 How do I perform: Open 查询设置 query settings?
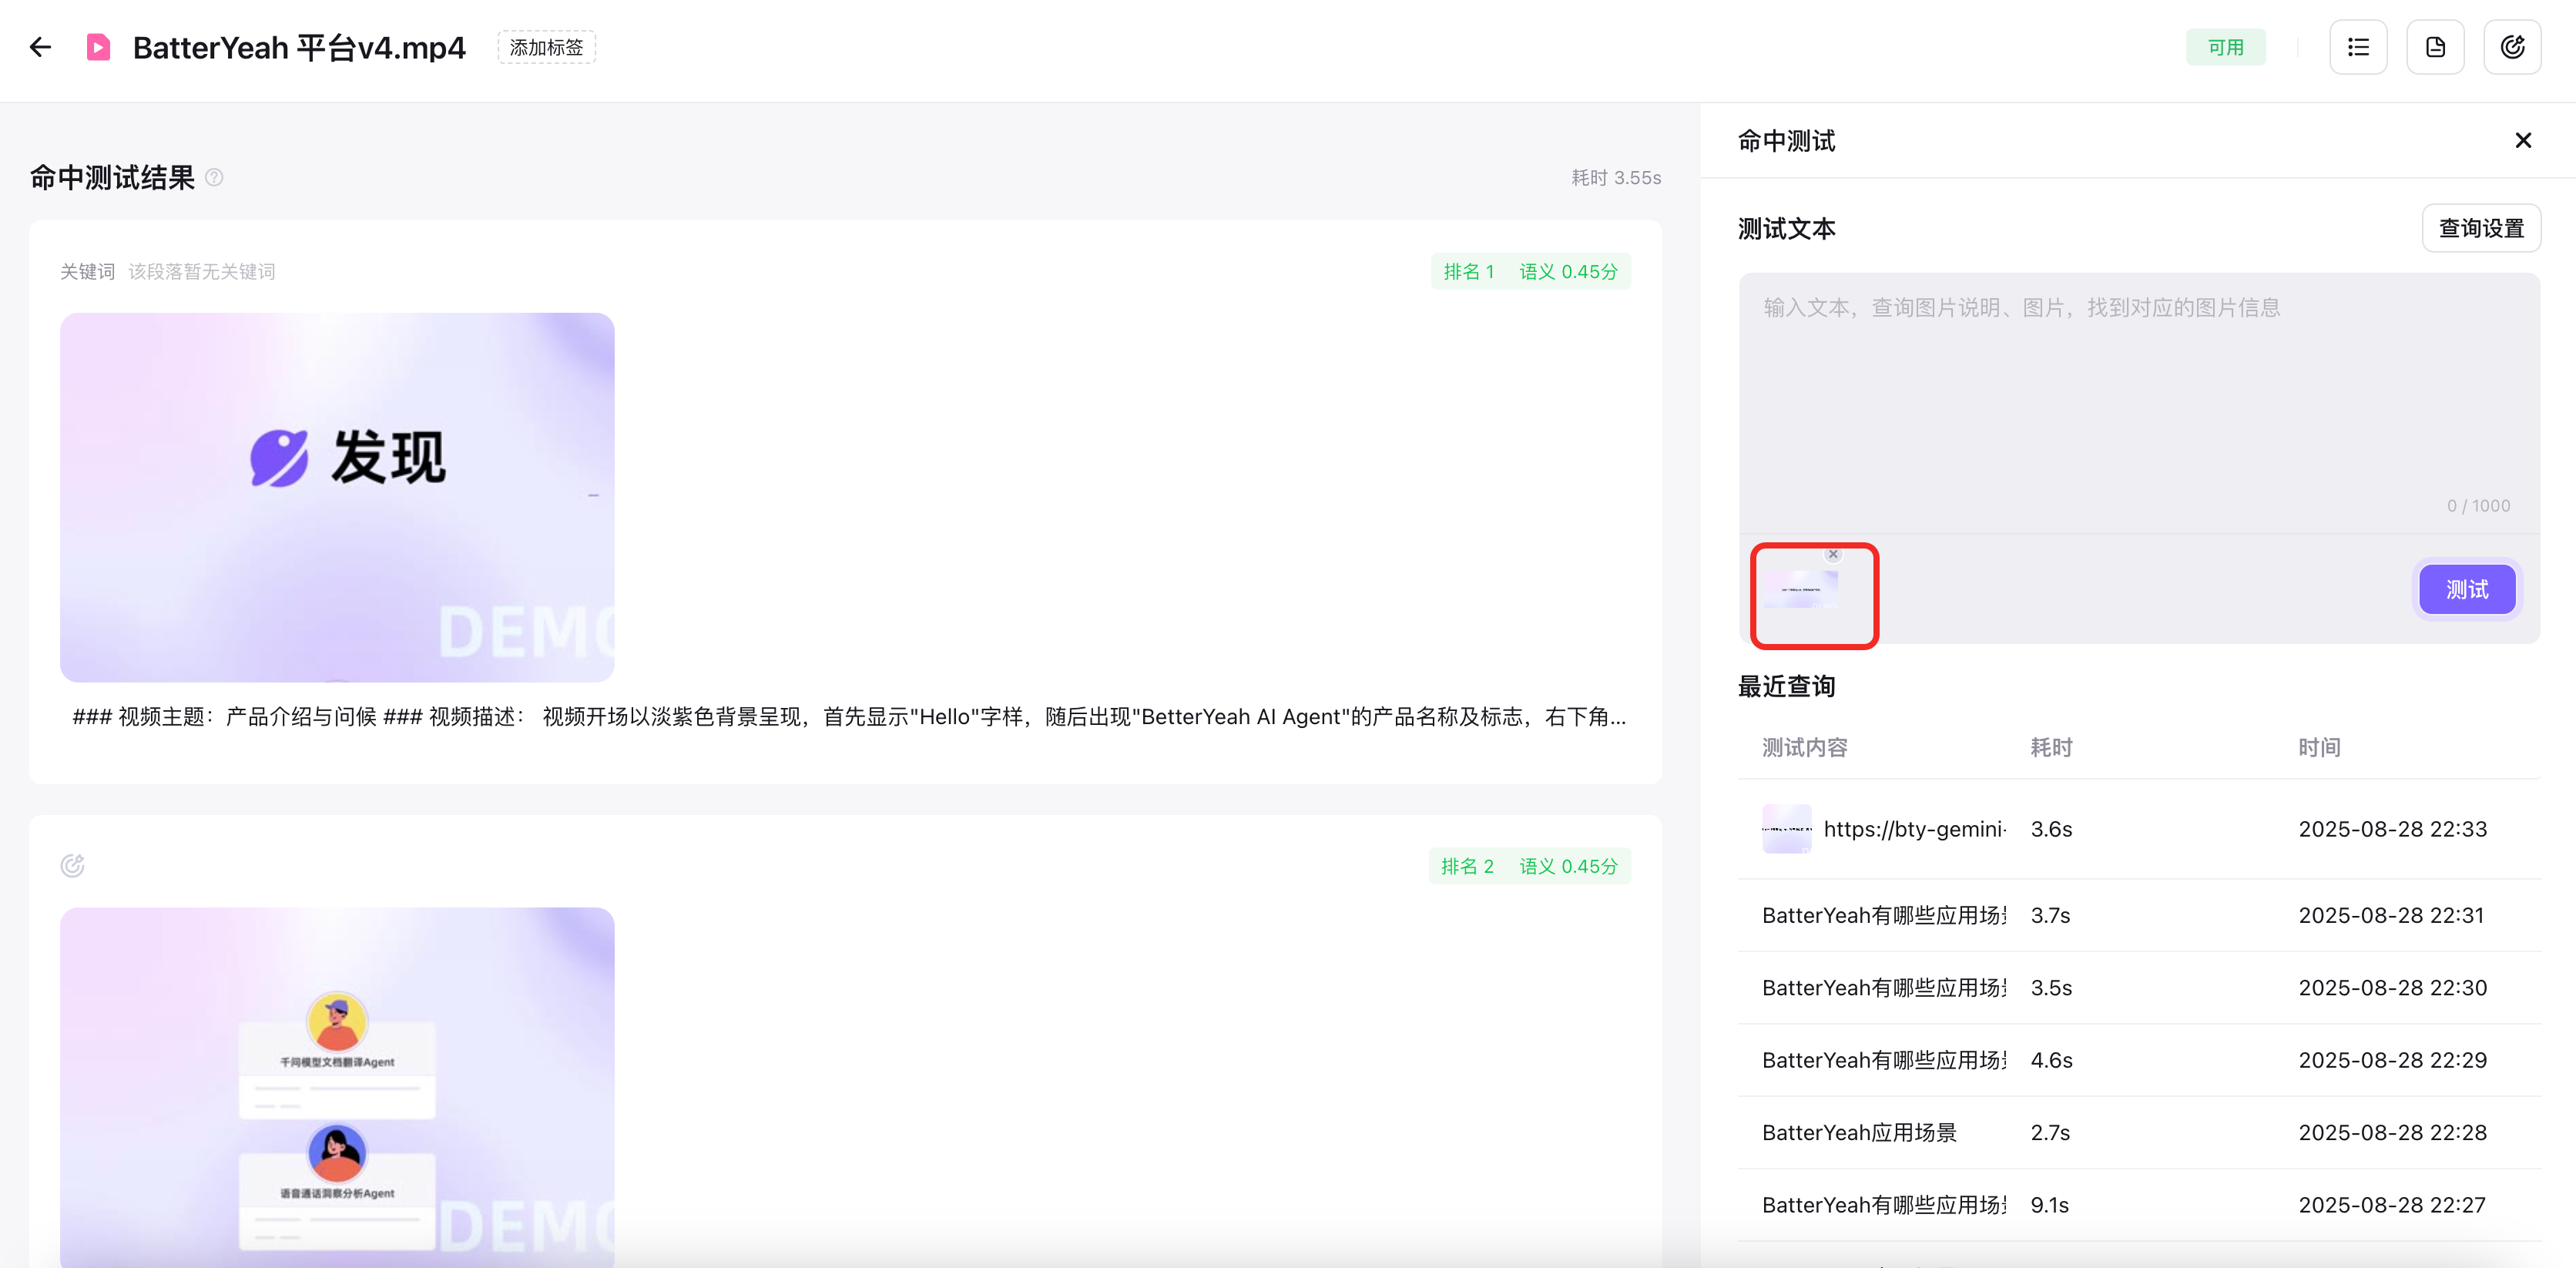2481,228
